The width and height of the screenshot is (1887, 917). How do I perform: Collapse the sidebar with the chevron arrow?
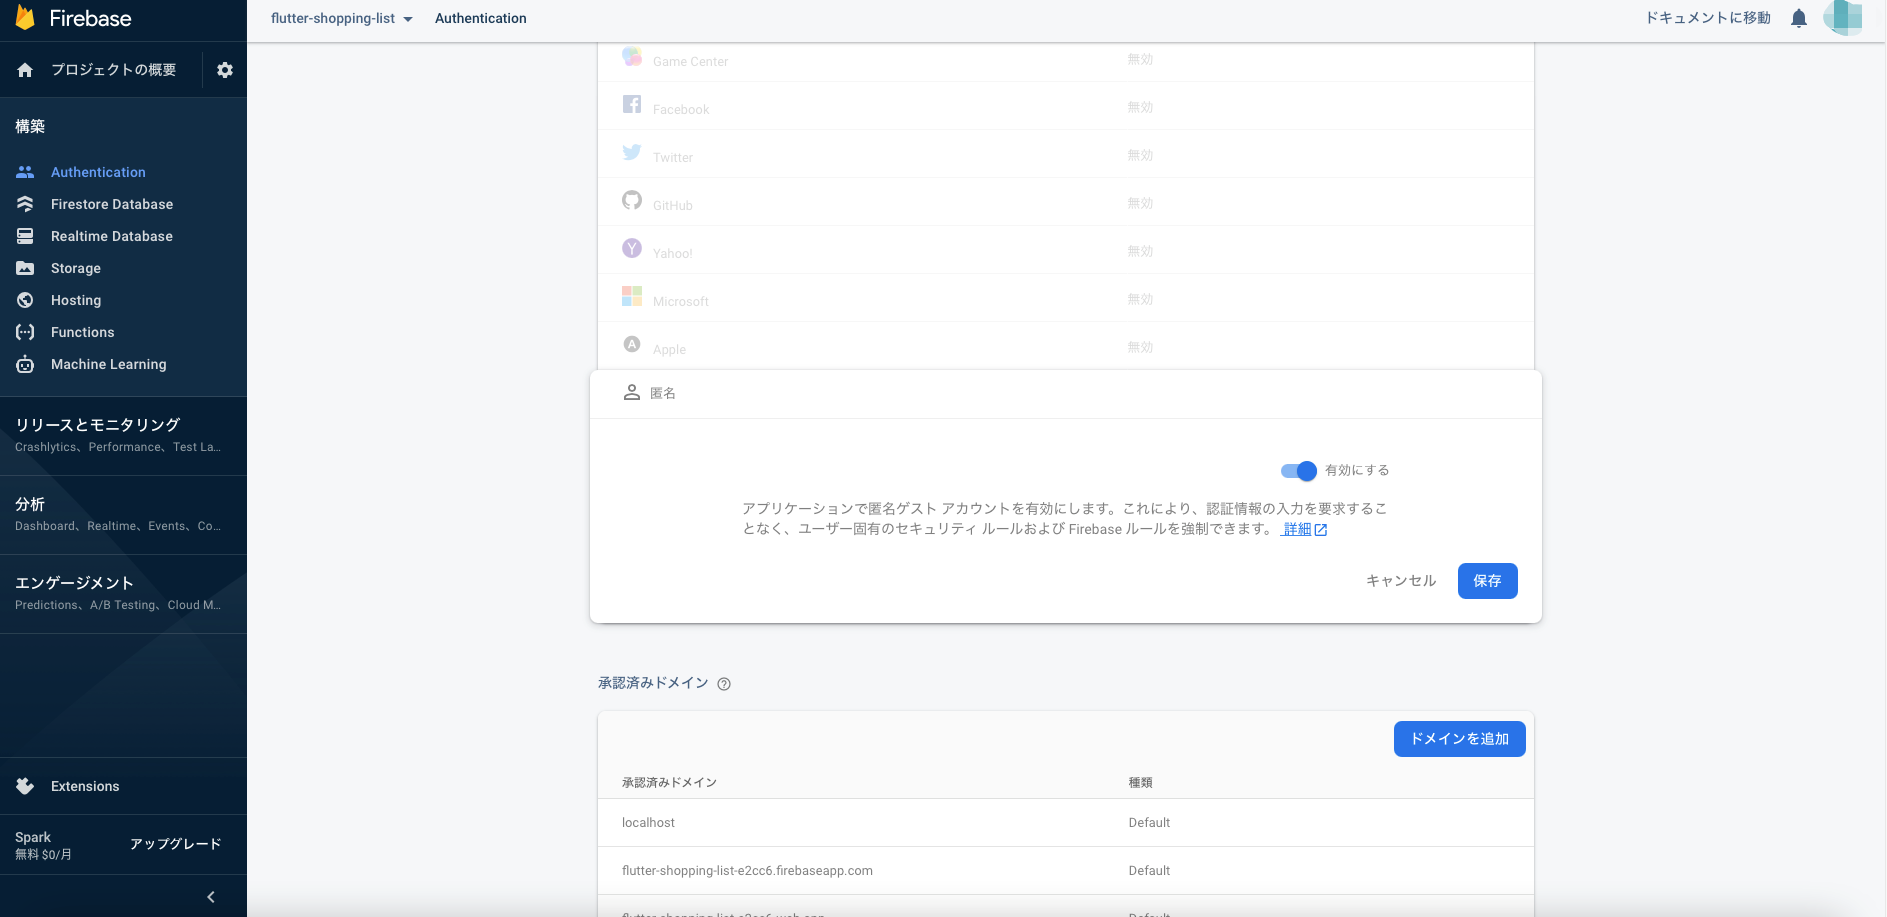point(210,897)
